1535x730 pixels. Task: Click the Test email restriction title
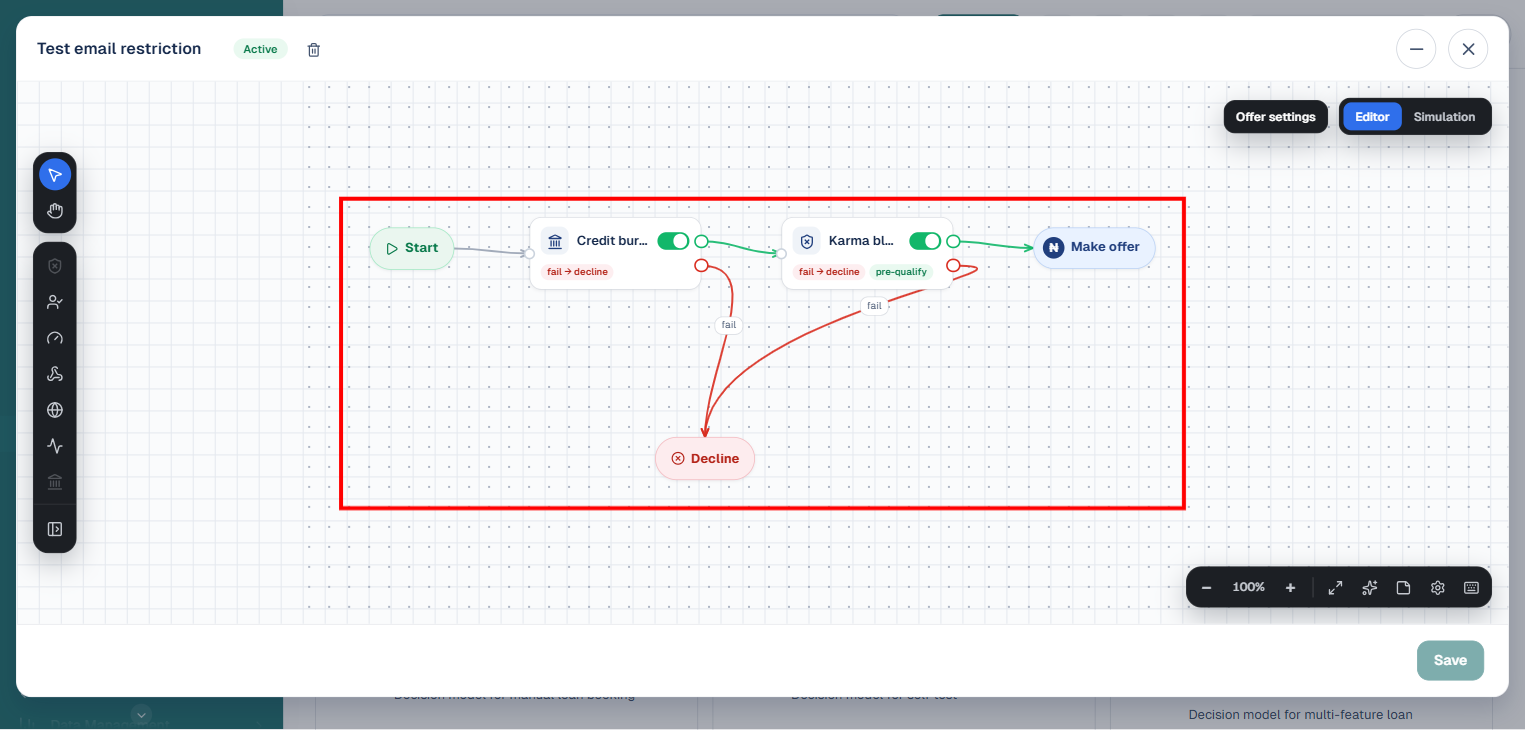point(119,49)
